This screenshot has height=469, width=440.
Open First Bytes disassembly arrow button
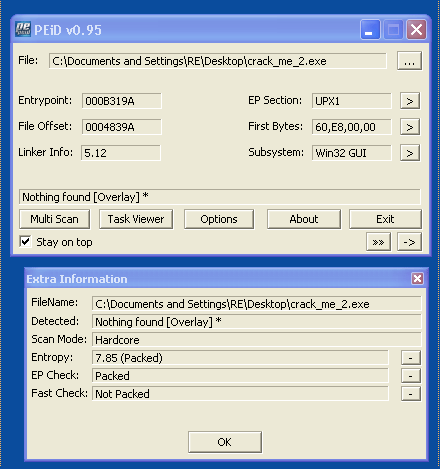[x=410, y=127]
